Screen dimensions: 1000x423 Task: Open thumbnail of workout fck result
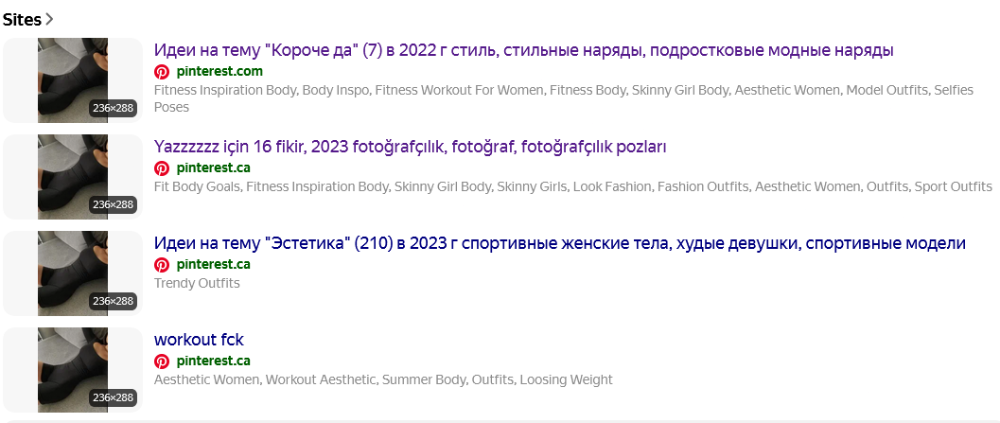pyautogui.click(x=73, y=370)
